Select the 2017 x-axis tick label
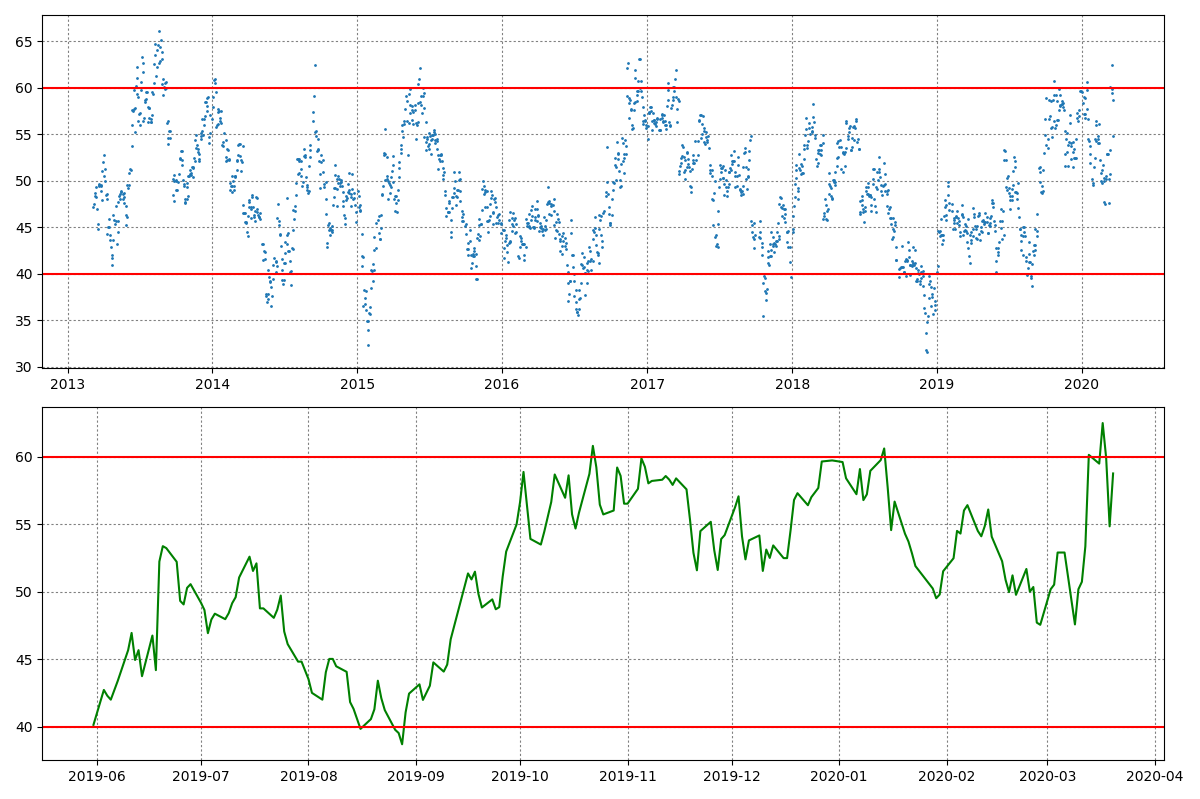Screen dimensions: 1200x799 [x=647, y=384]
